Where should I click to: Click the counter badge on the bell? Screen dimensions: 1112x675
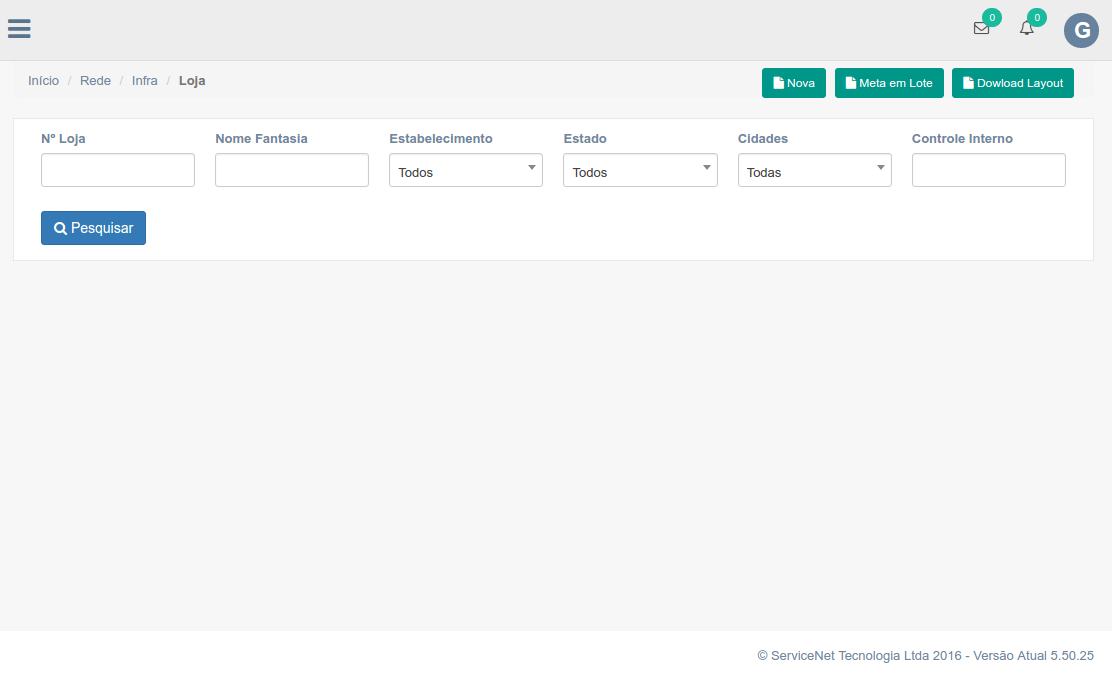(x=1037, y=17)
